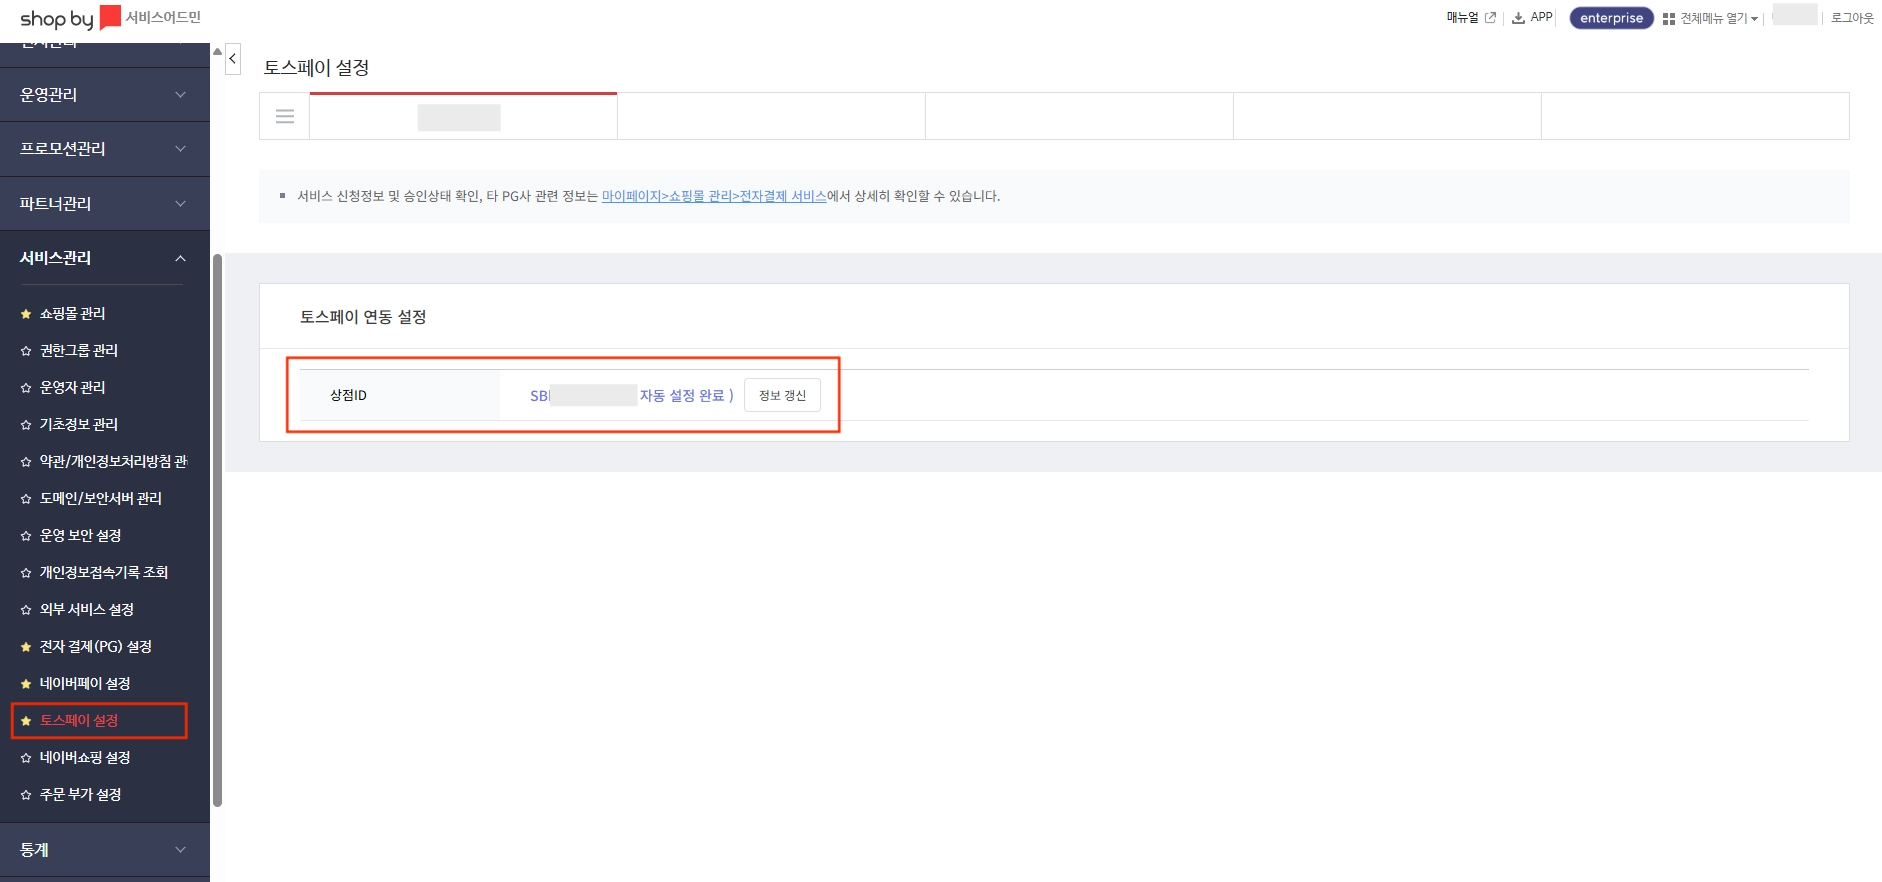Open 쇼핑몰 관리 menu item

pyautogui.click(x=72, y=314)
